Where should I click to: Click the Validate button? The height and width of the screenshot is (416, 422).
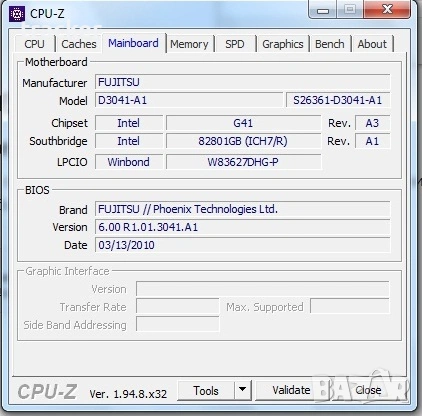pos(291,390)
